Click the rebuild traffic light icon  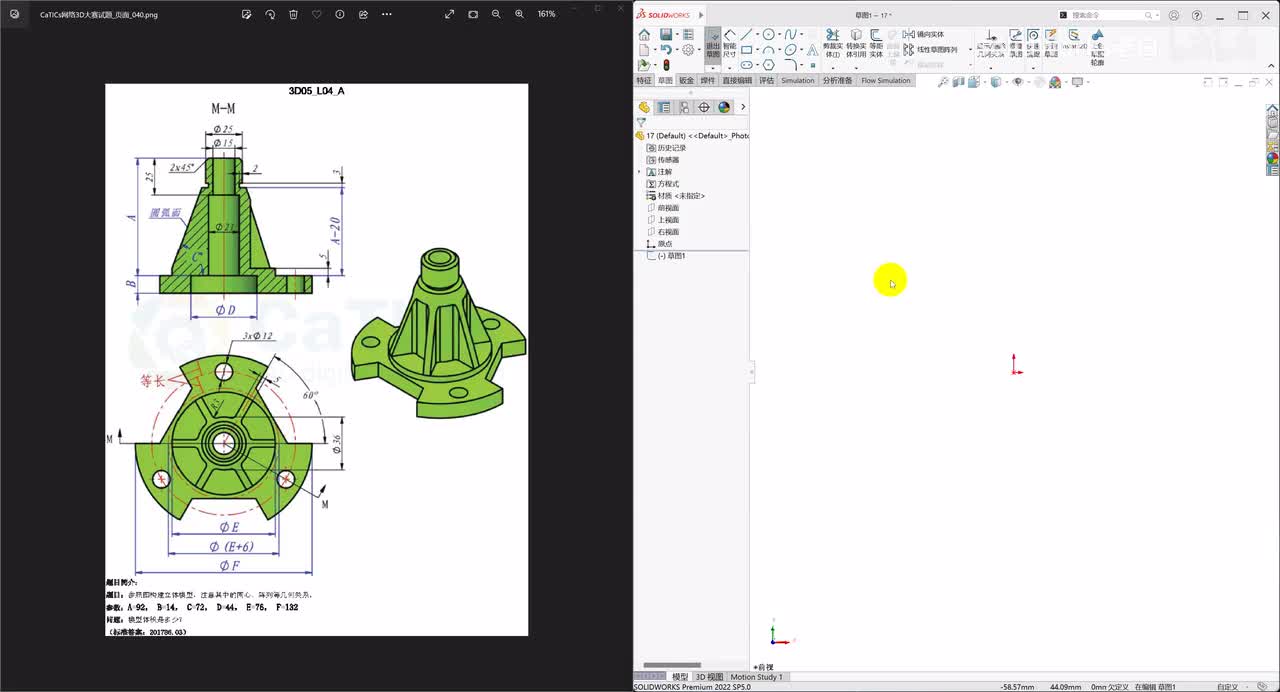pyautogui.click(x=666, y=65)
